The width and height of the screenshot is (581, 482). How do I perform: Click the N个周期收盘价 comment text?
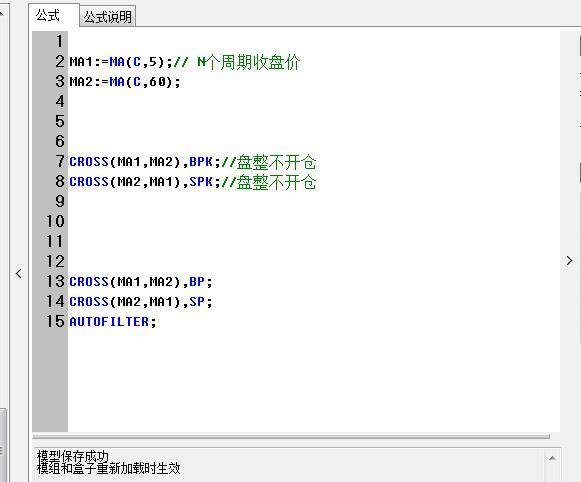coord(248,62)
